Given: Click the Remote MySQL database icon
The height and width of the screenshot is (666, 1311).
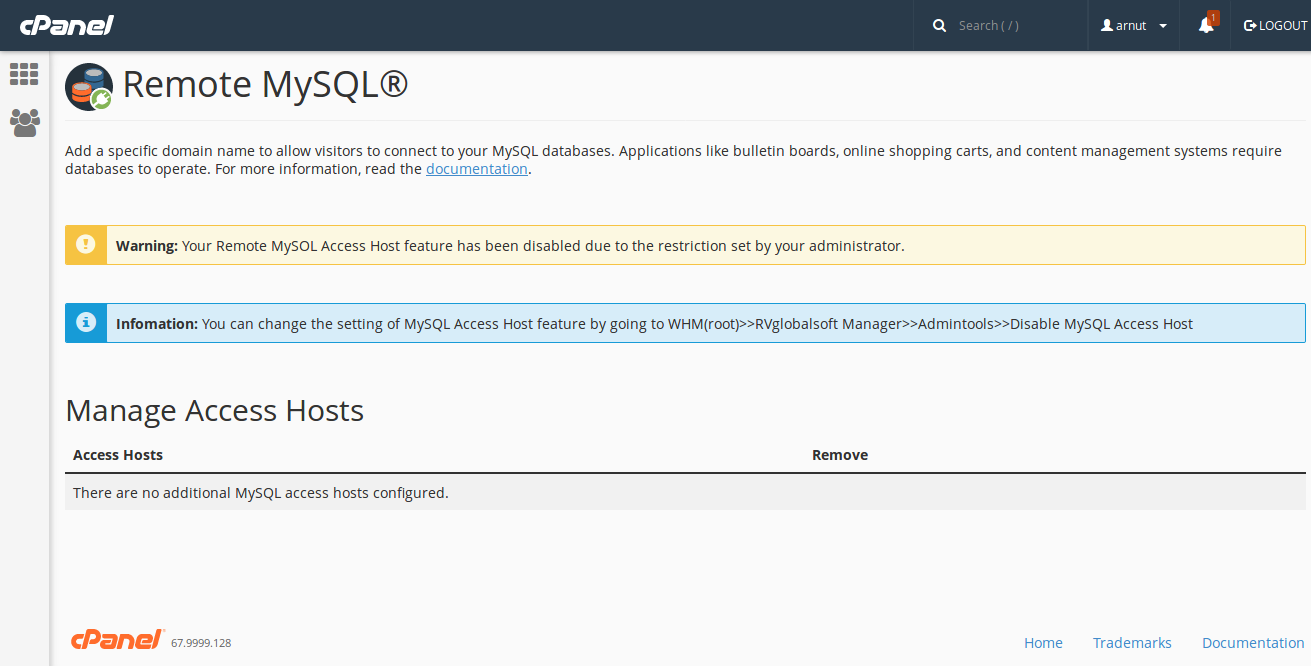Looking at the screenshot, I should pyautogui.click(x=88, y=86).
